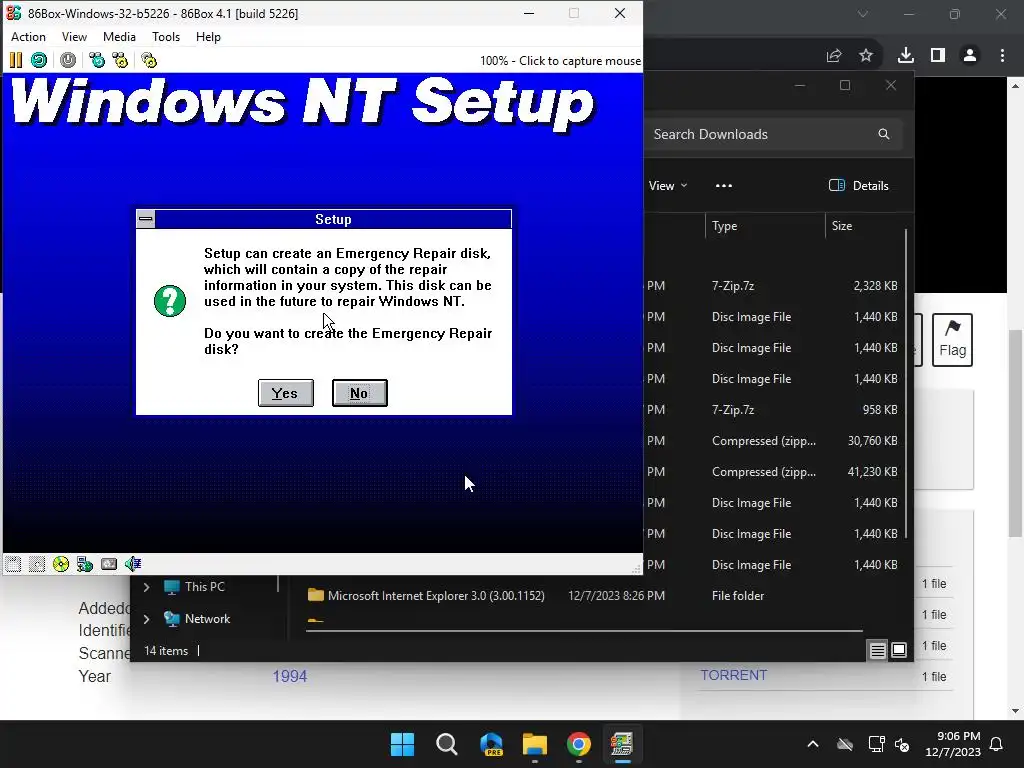Click Explorer file list vertical scrollbar
The width and height of the screenshot is (1024, 768).
pos(906,384)
